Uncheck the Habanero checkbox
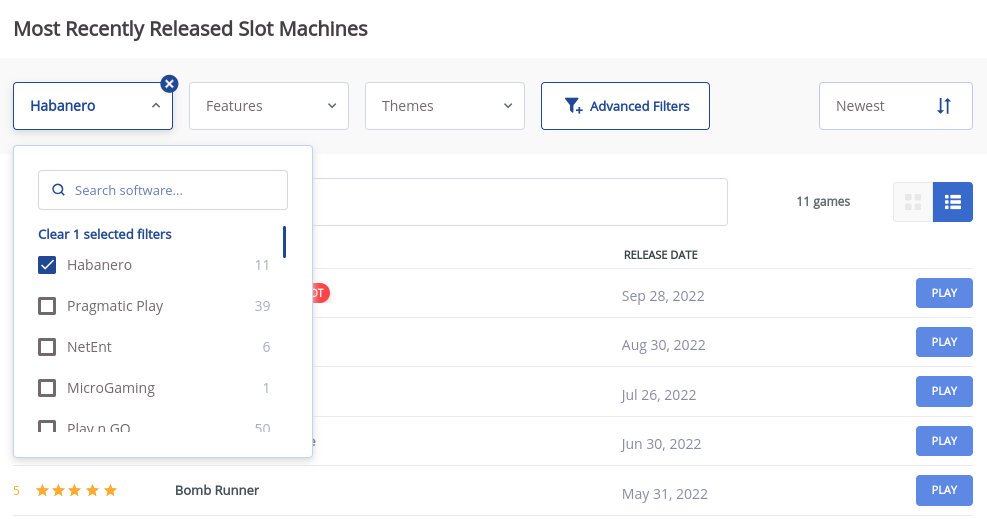987x519 pixels. coord(47,265)
